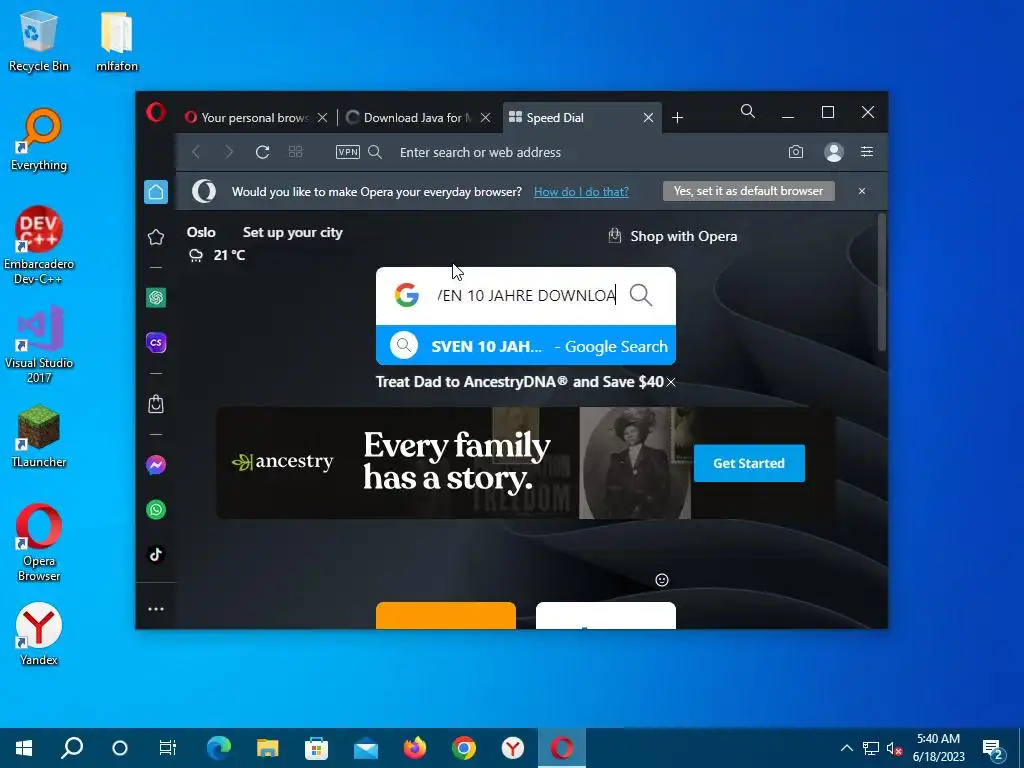
Task: Select 'SVEN 10 JAH... - Google Search' suggestion
Action: point(526,345)
